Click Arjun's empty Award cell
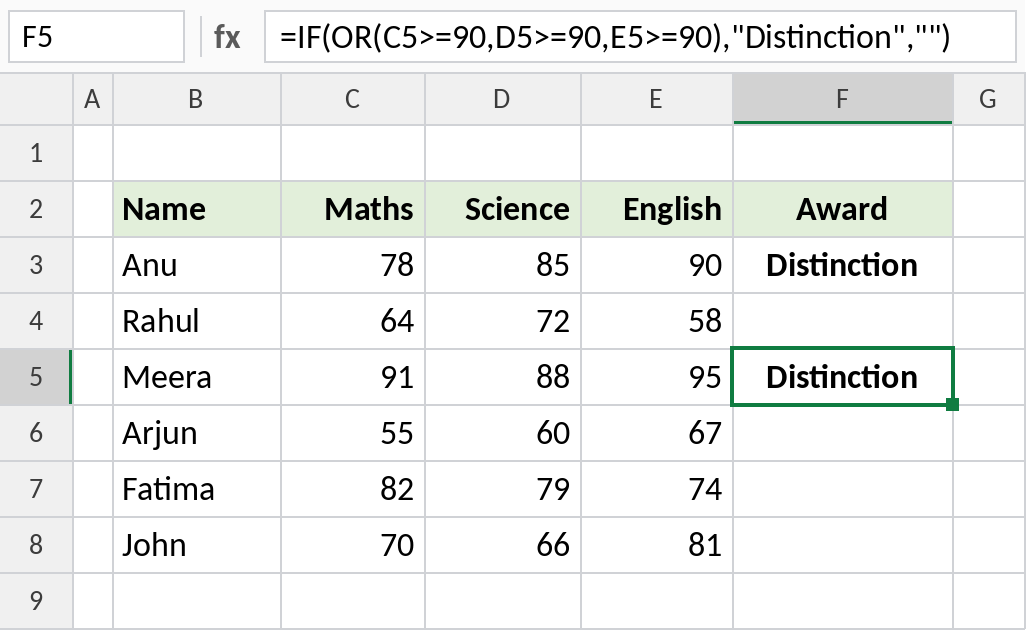The width and height of the screenshot is (1026, 630). (x=843, y=433)
